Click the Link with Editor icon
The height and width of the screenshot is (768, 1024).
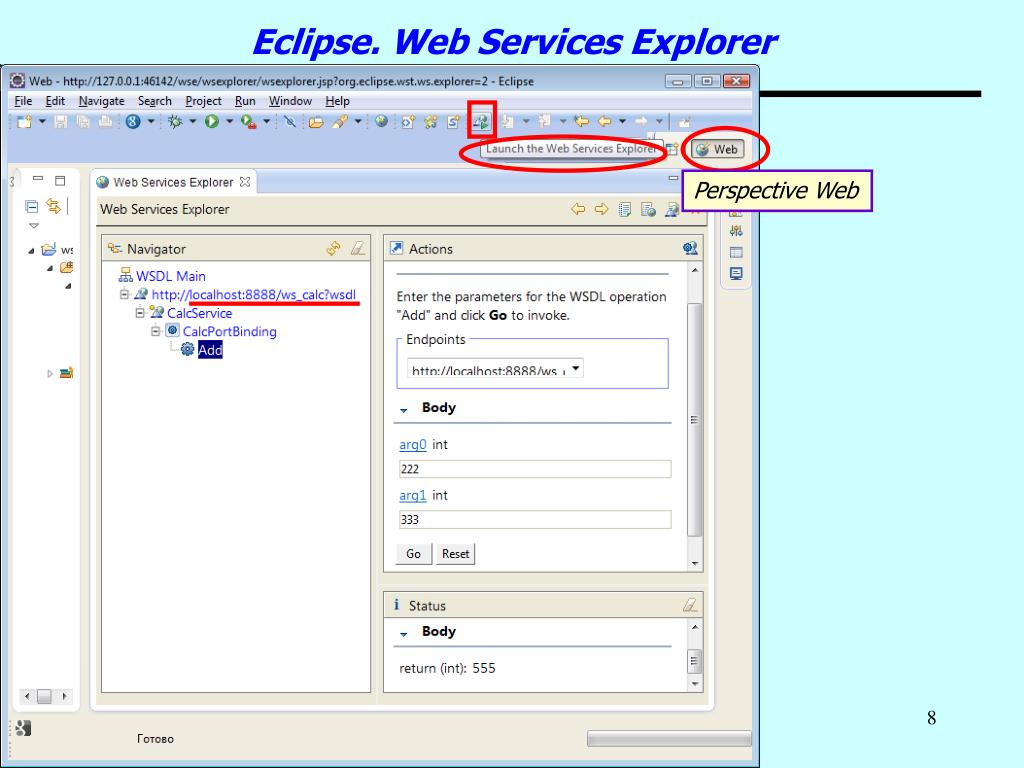(54, 207)
